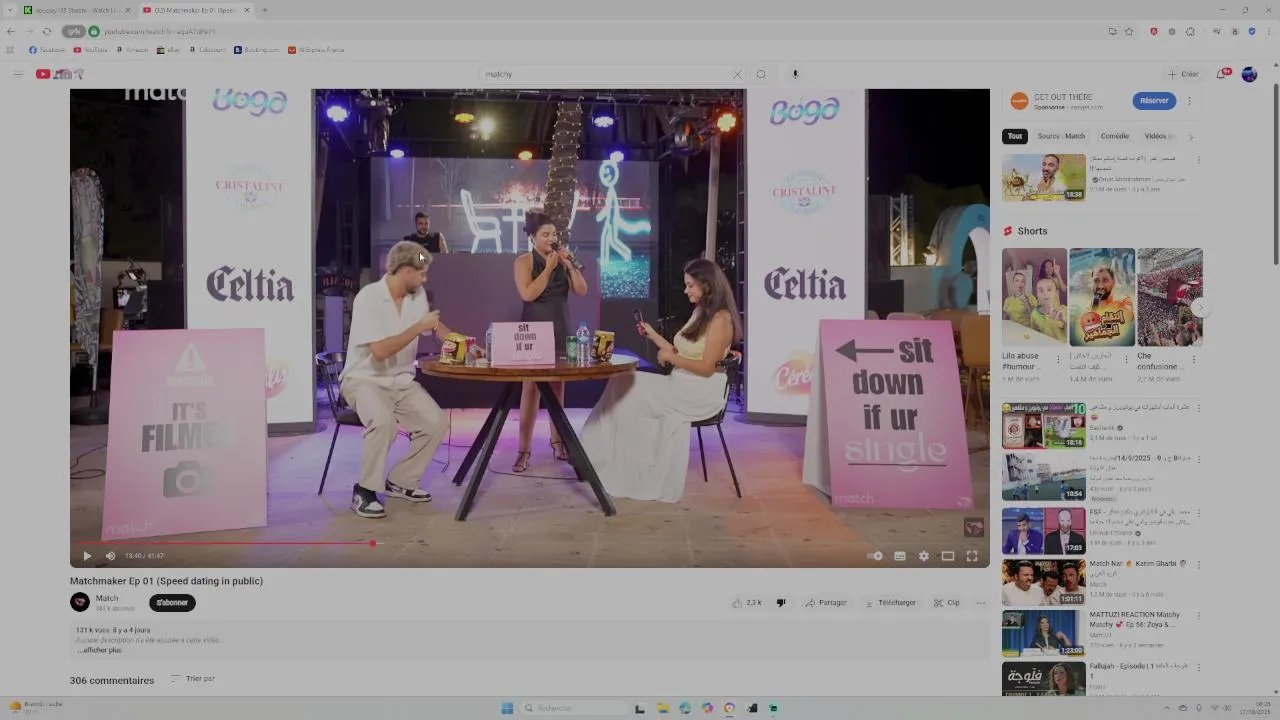
Task: Open the Booking.com bookmark
Action: (257, 50)
